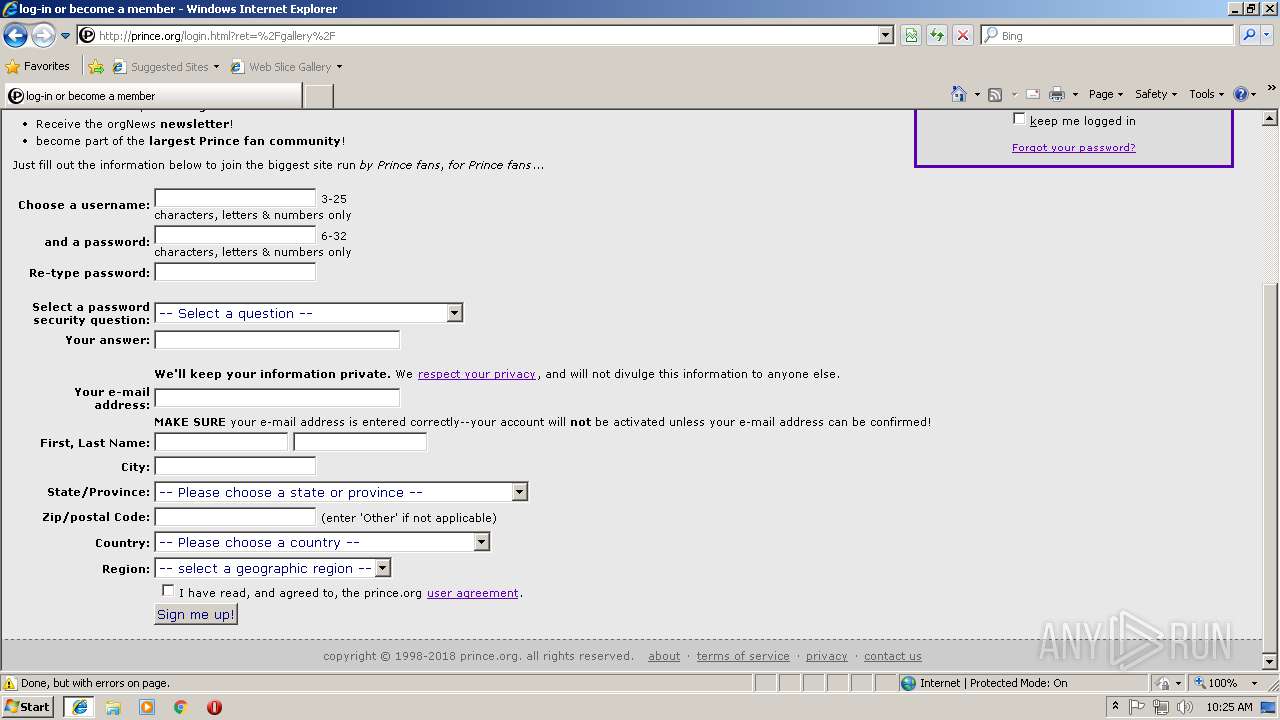Image resolution: width=1280 pixels, height=720 pixels.
Task: Check the user agreement checkbox
Action: pyautogui.click(x=167, y=591)
